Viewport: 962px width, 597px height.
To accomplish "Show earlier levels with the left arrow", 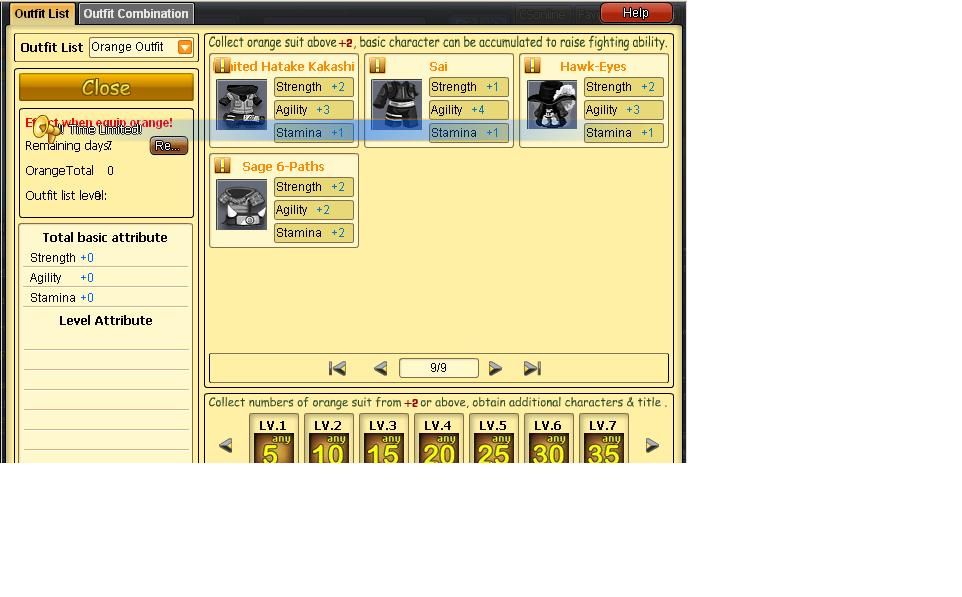I will click(x=225, y=445).
